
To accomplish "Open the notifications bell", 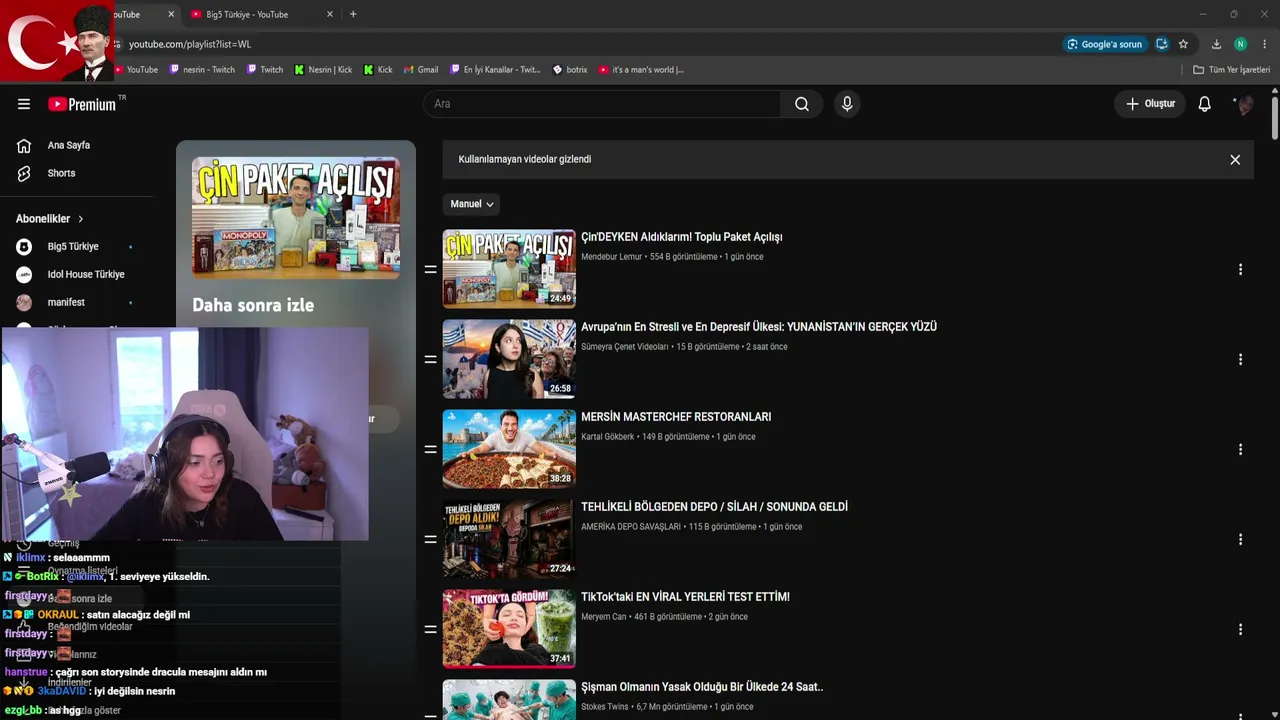I will pyautogui.click(x=1205, y=104).
